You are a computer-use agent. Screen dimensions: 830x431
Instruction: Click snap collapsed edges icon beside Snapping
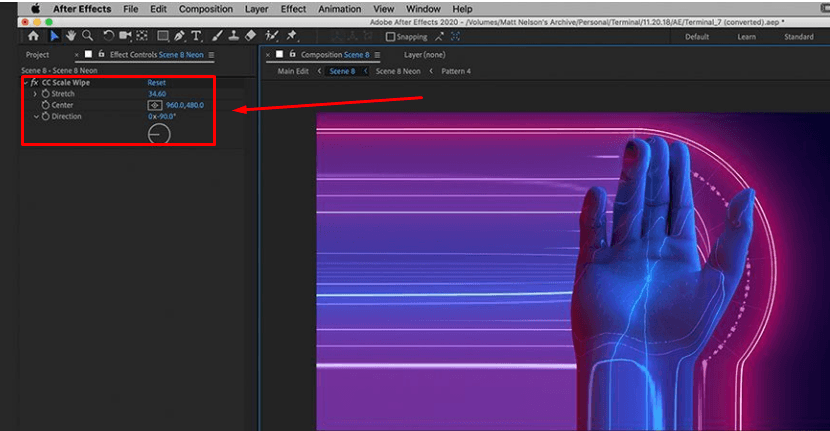point(439,37)
